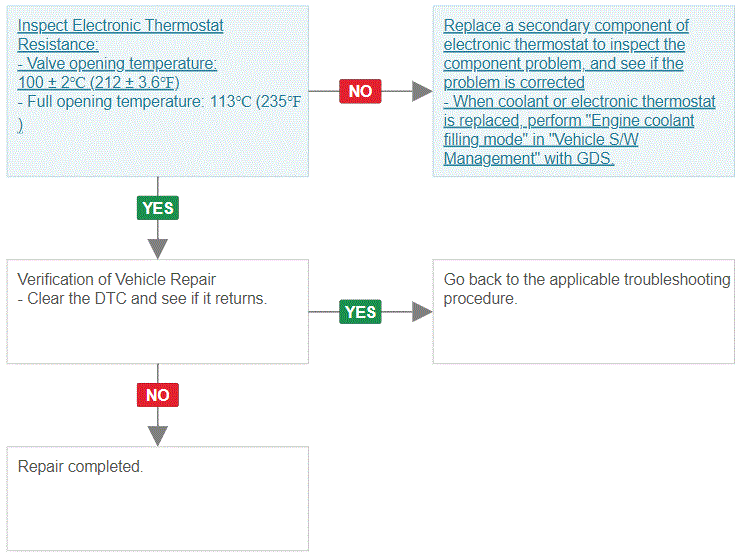Viewport: 746px width, 559px height.
Task: Click the 100 ± 2°C temperature value link
Action: (98, 82)
